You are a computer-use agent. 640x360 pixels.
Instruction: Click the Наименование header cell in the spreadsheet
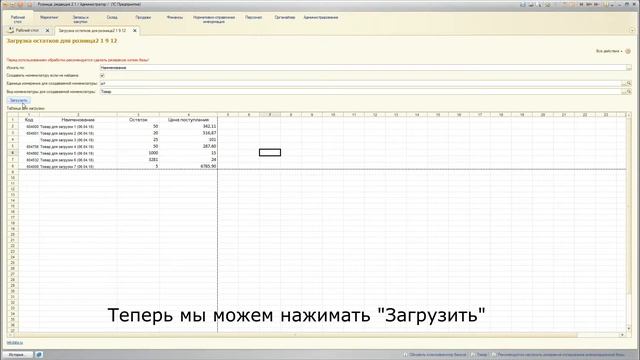point(78,120)
